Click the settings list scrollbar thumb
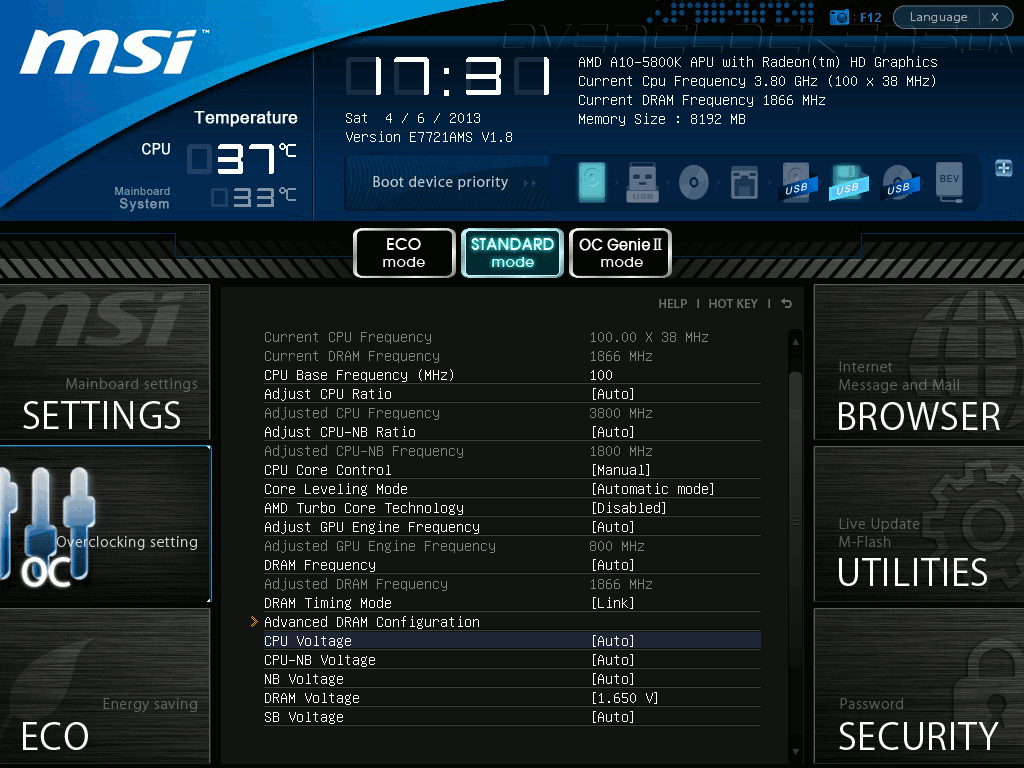This screenshot has height=768, width=1024. 795,519
